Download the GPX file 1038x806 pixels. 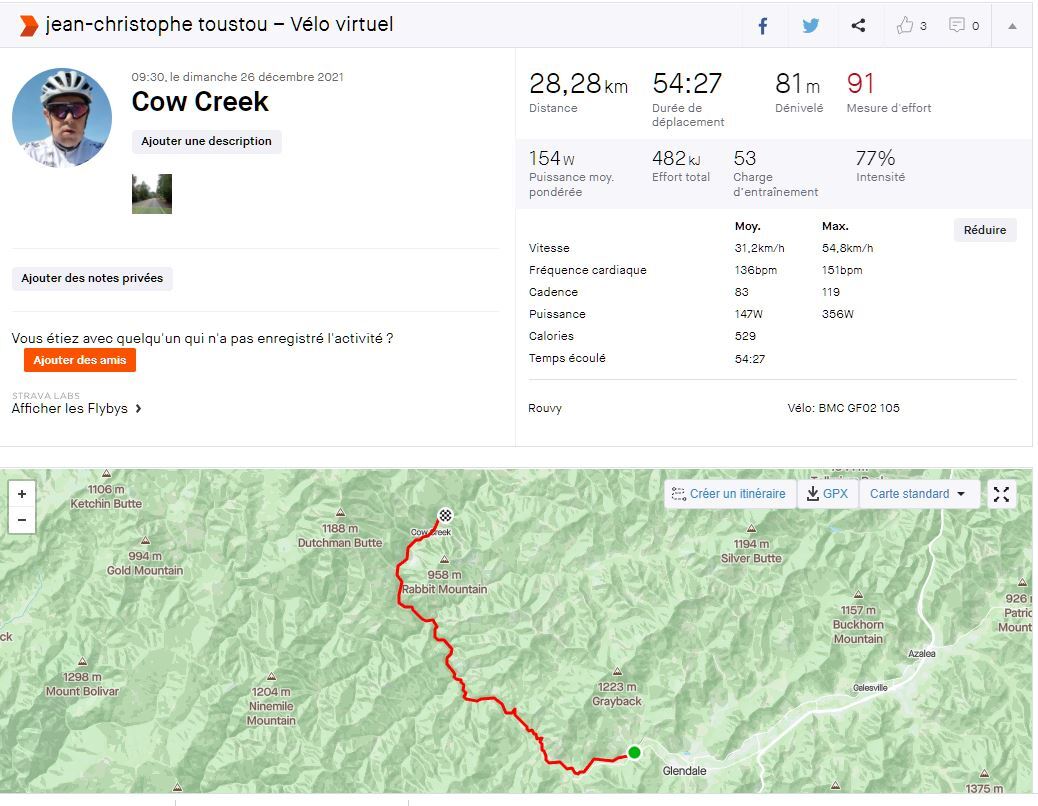pyautogui.click(x=827, y=494)
